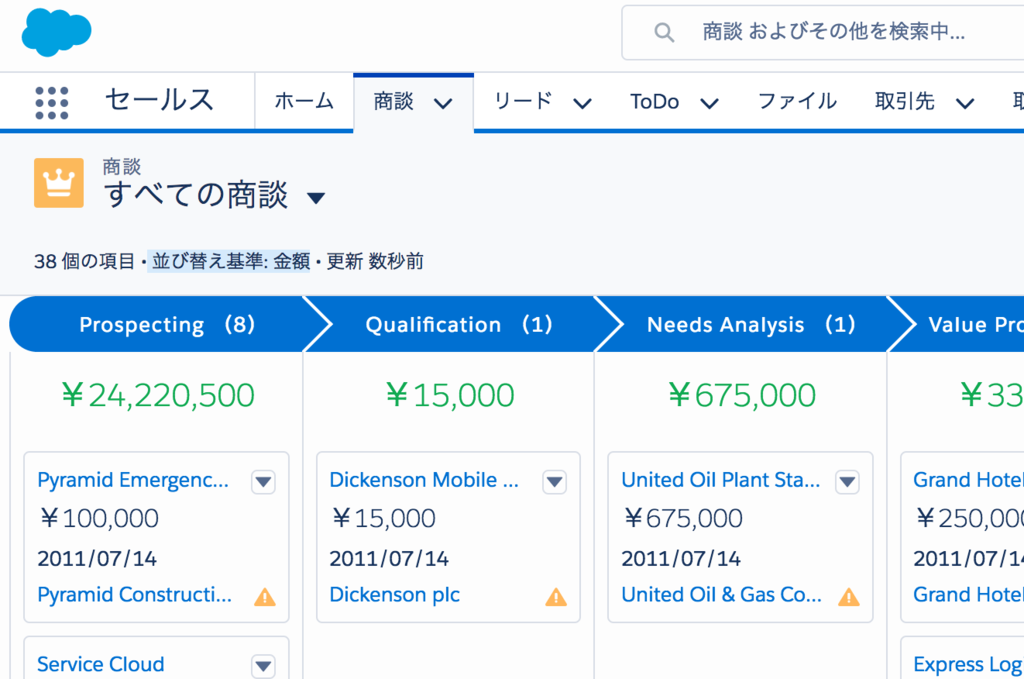Open the Dickenson plc account link
The width and height of the screenshot is (1024, 679).
pos(394,595)
